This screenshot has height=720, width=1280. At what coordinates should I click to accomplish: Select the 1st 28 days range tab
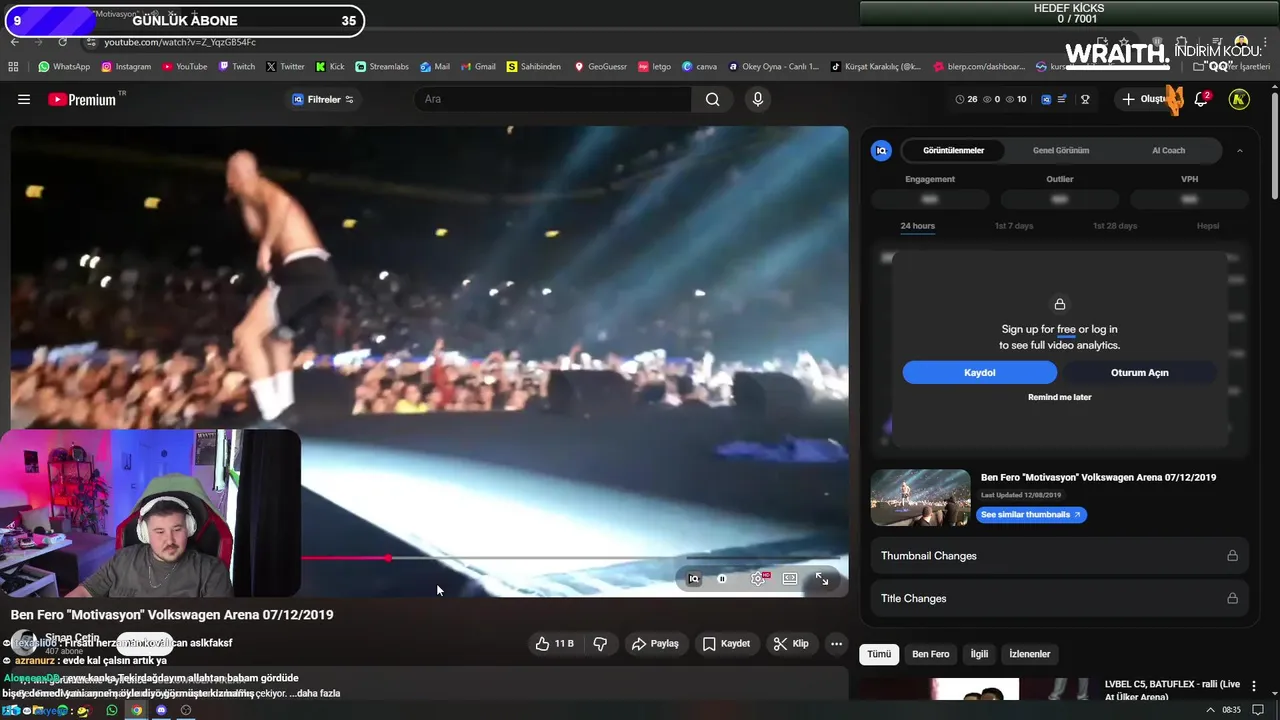(x=1115, y=226)
